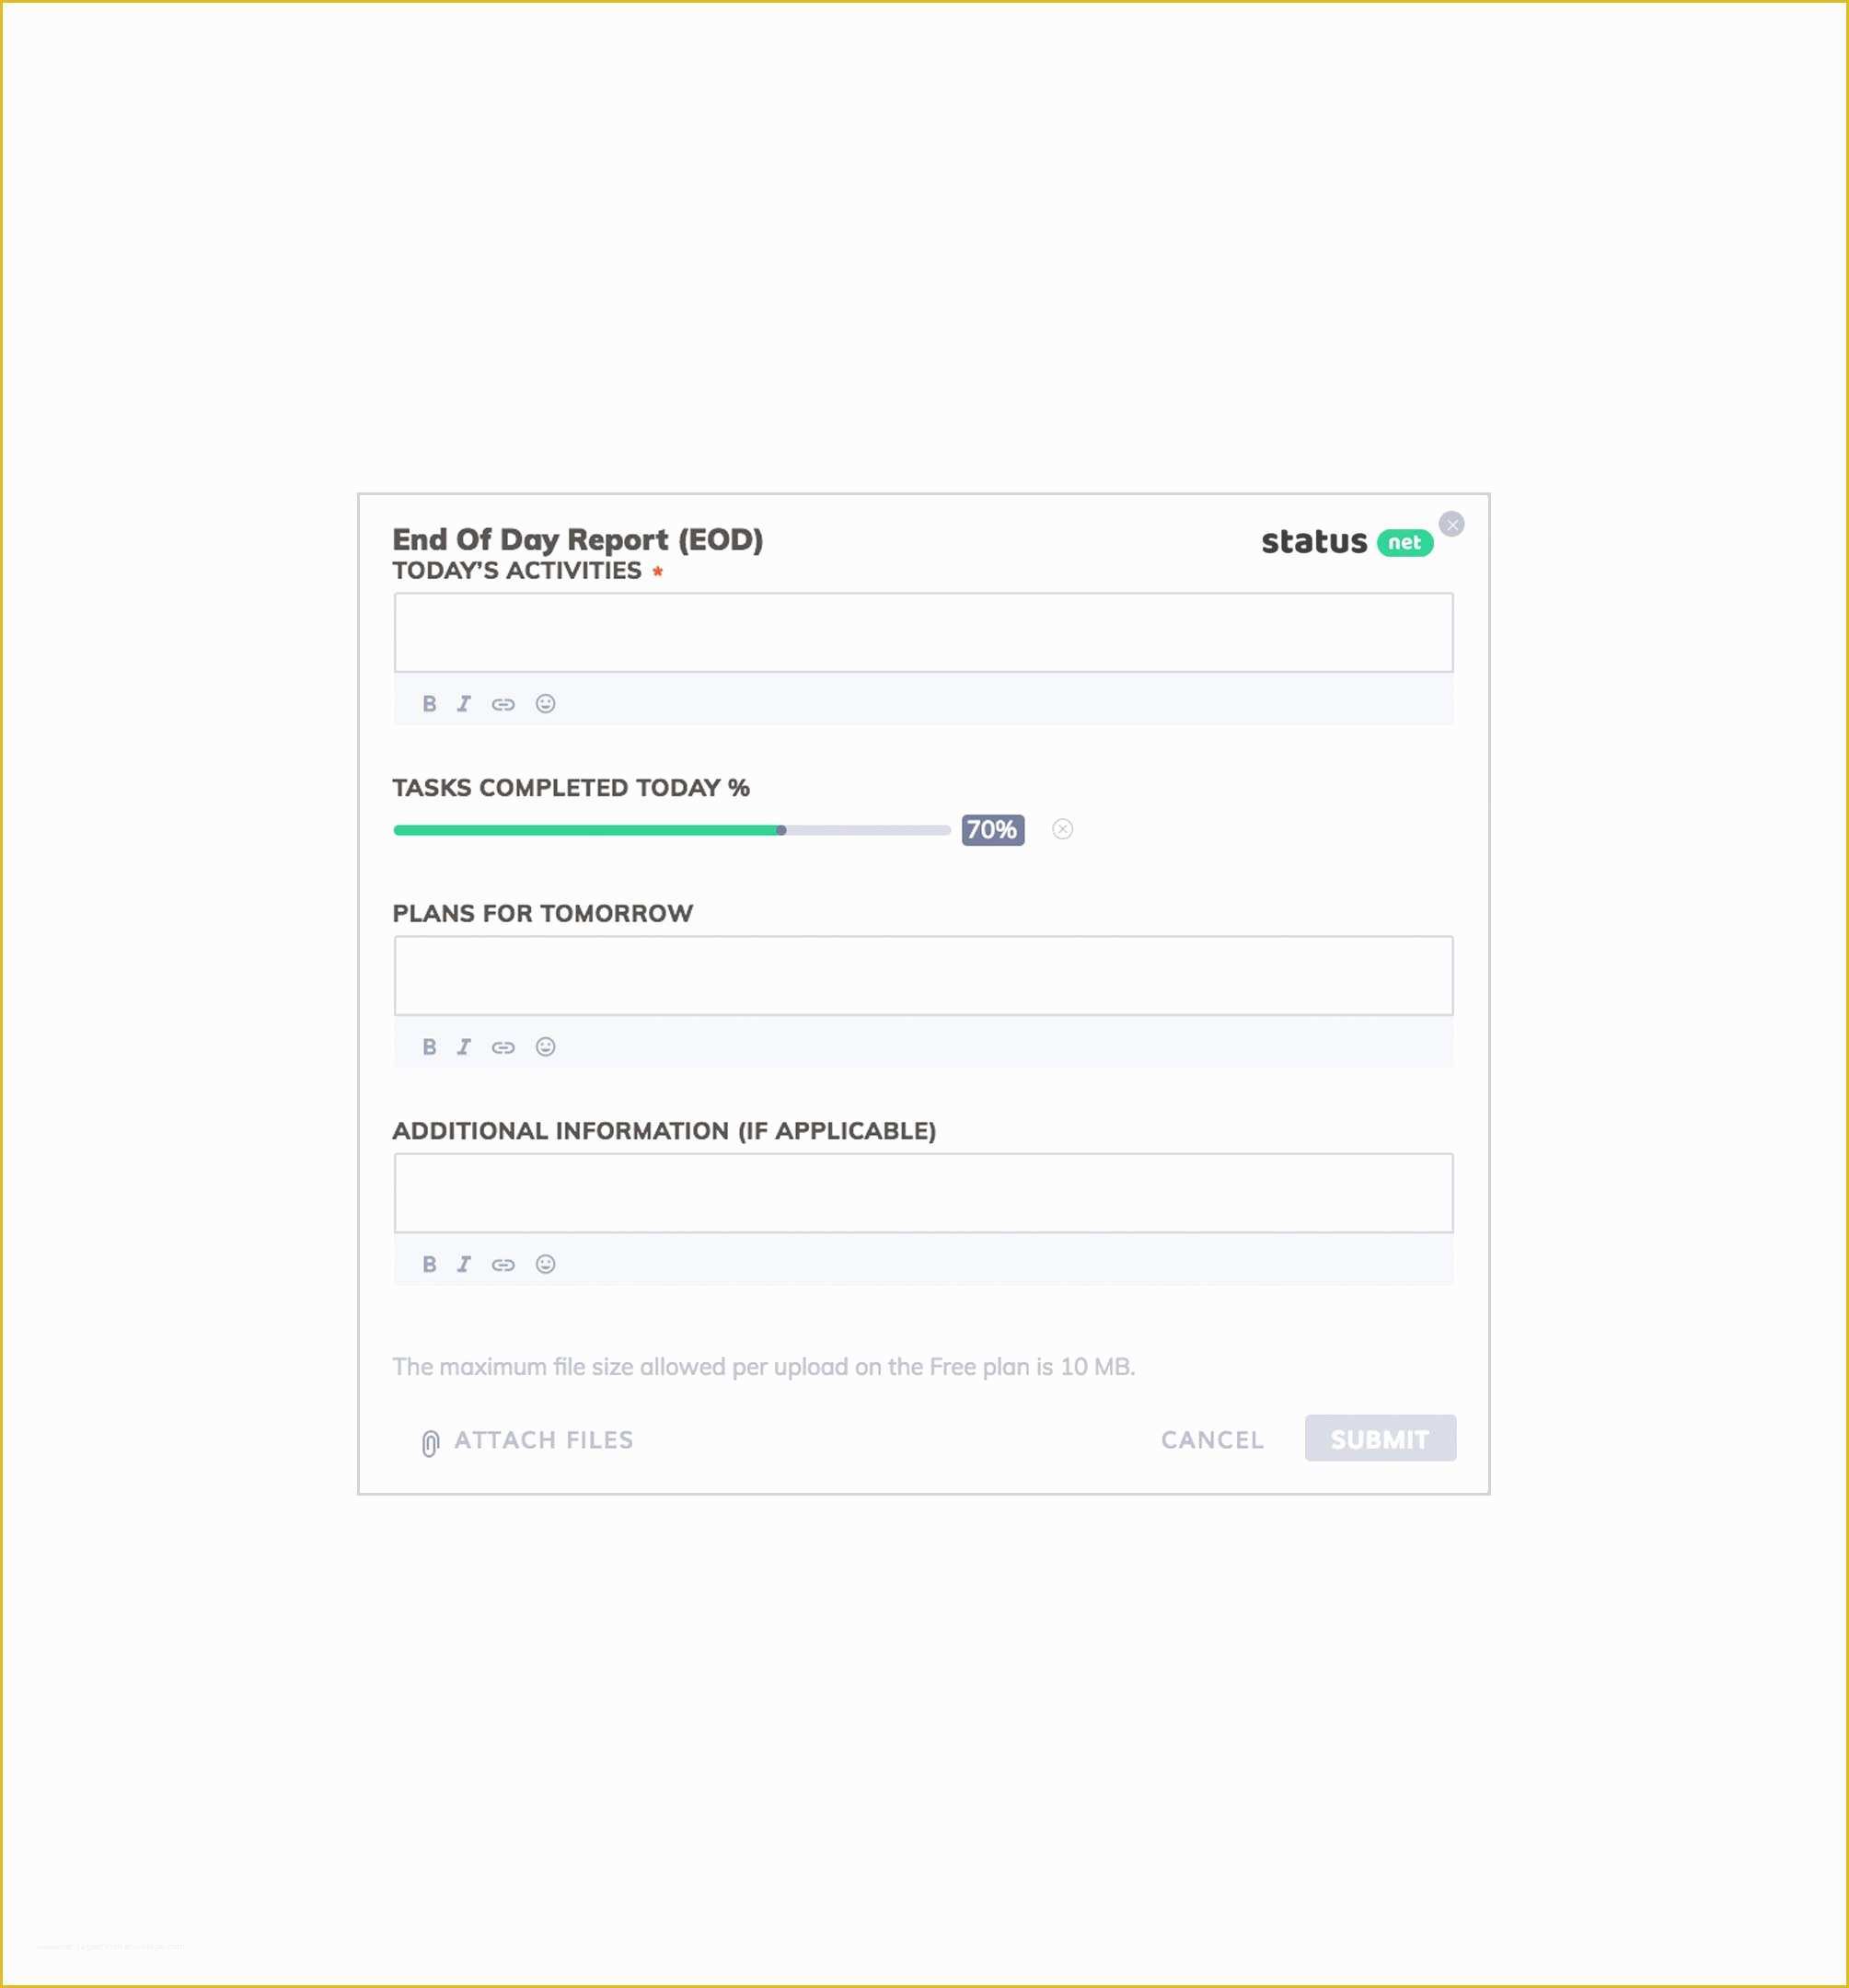This screenshot has height=1988, width=1849.
Task: Click the Emoji icon in Plans For Tomorrow
Action: (544, 1046)
